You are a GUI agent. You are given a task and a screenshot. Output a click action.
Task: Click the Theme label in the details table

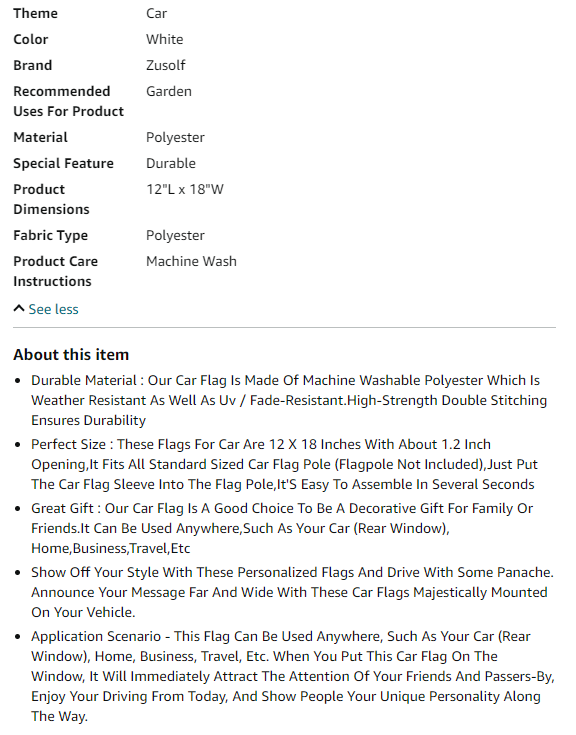click(x=36, y=13)
